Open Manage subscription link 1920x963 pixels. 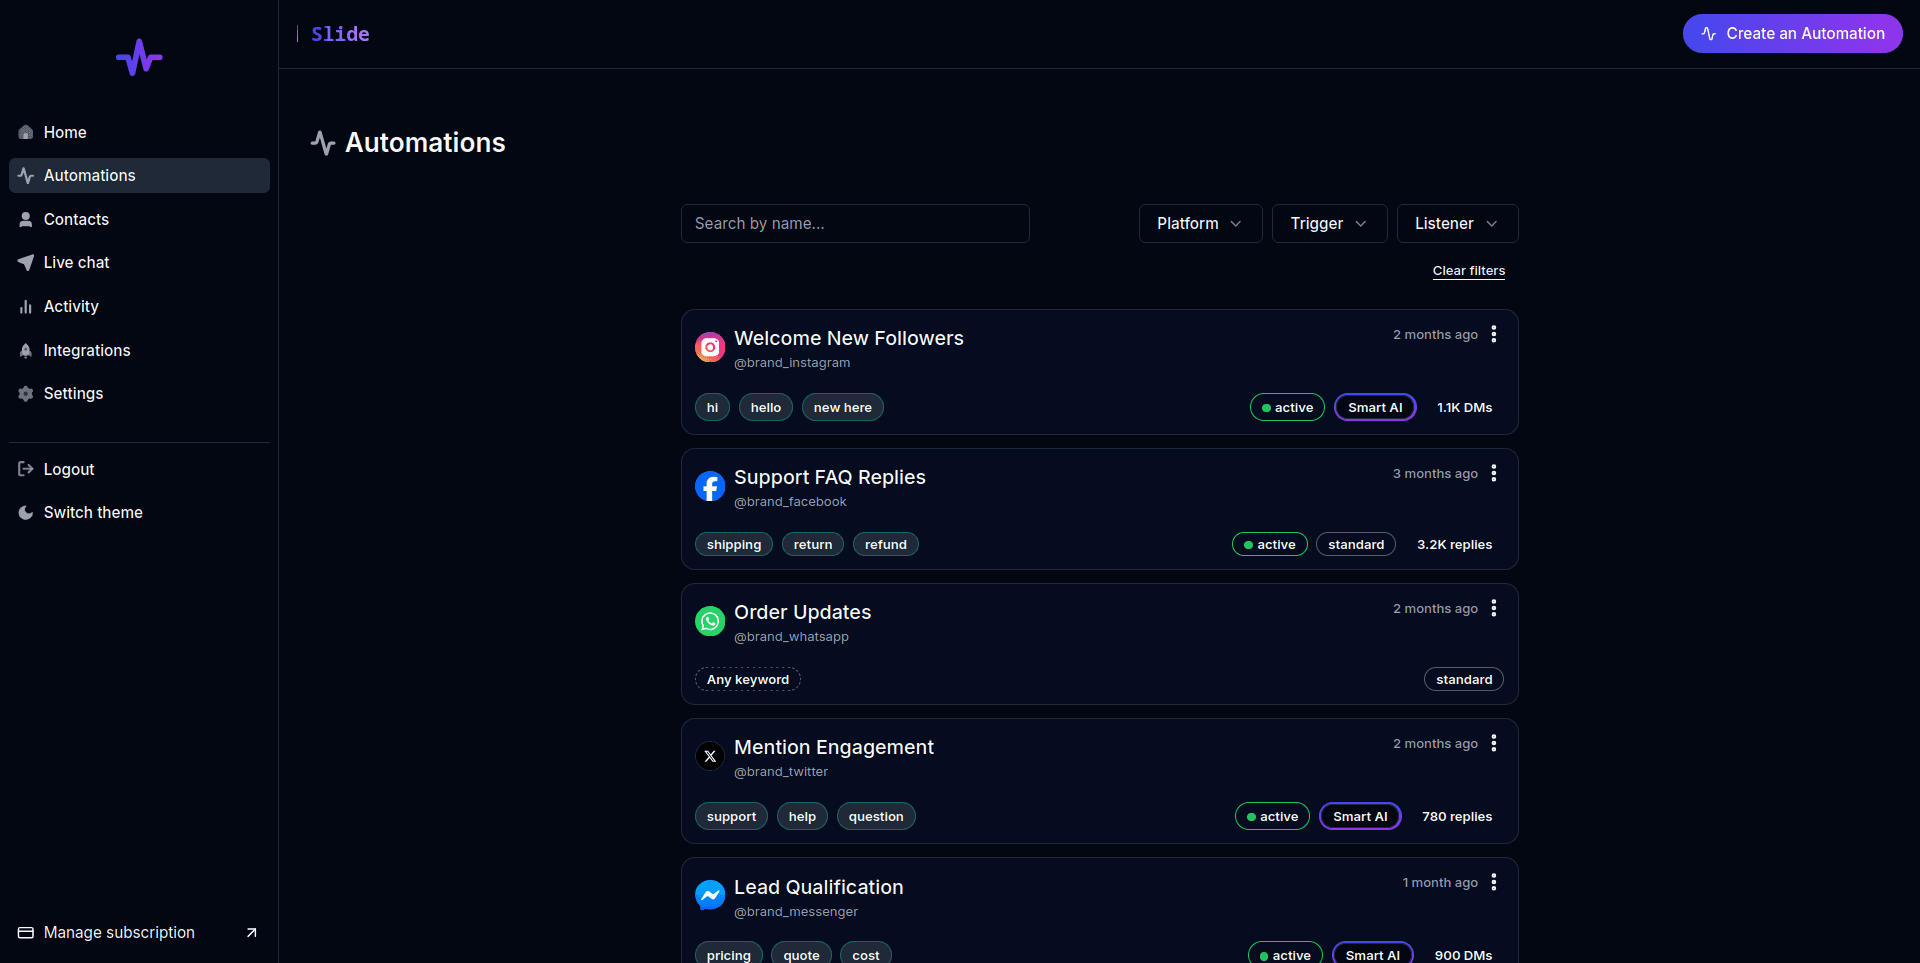[139, 932]
